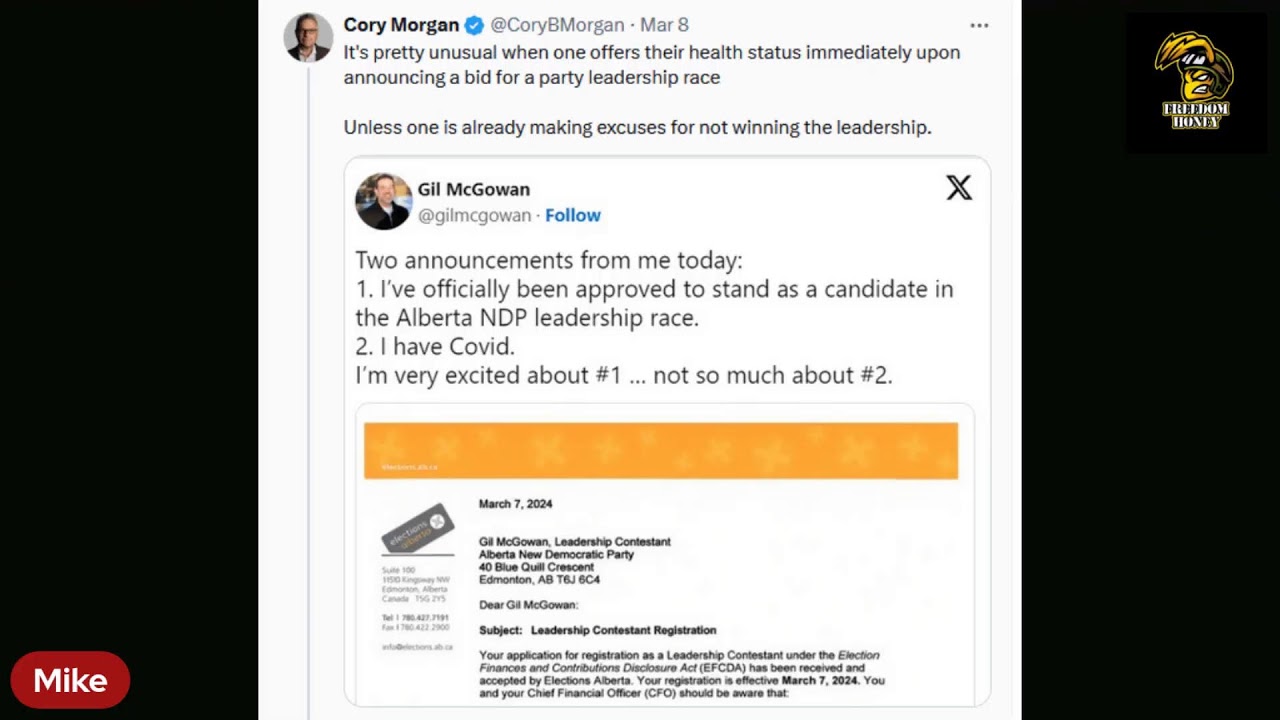Click the X logo in quoted tweet
1280x720 pixels.
point(958,188)
